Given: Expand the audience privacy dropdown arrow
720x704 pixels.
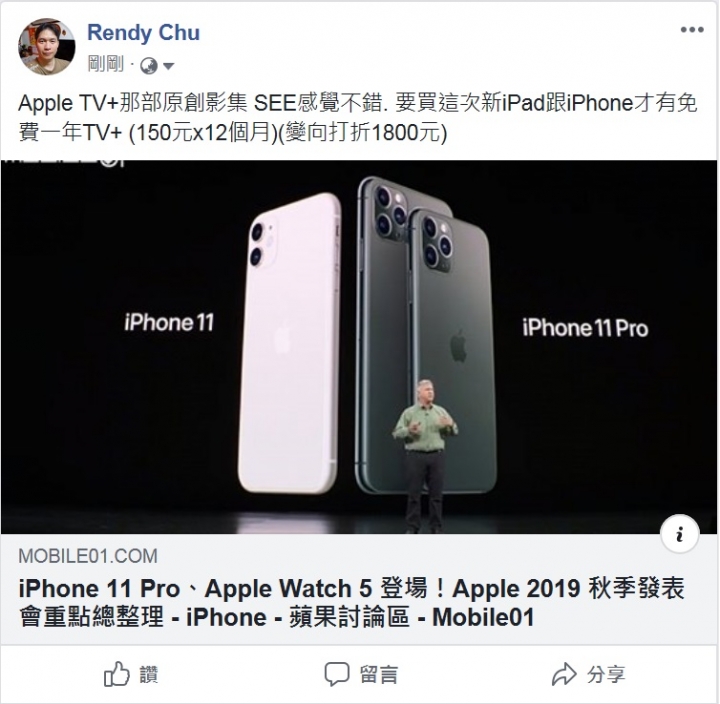Looking at the screenshot, I should click(x=169, y=67).
